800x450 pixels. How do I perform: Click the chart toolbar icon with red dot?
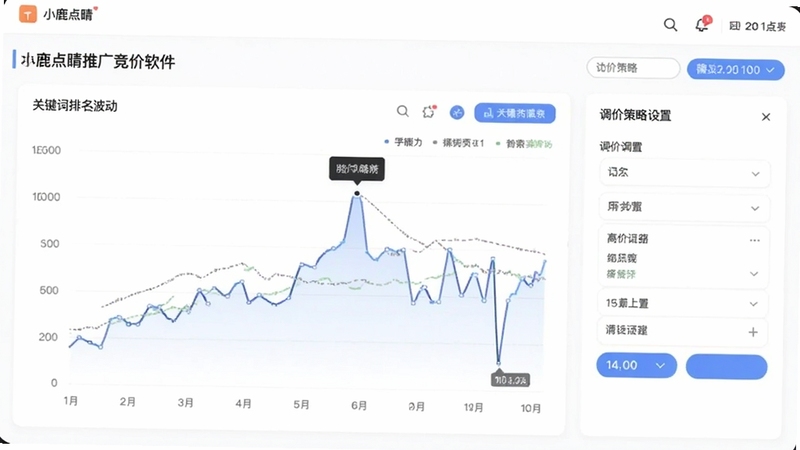429,111
